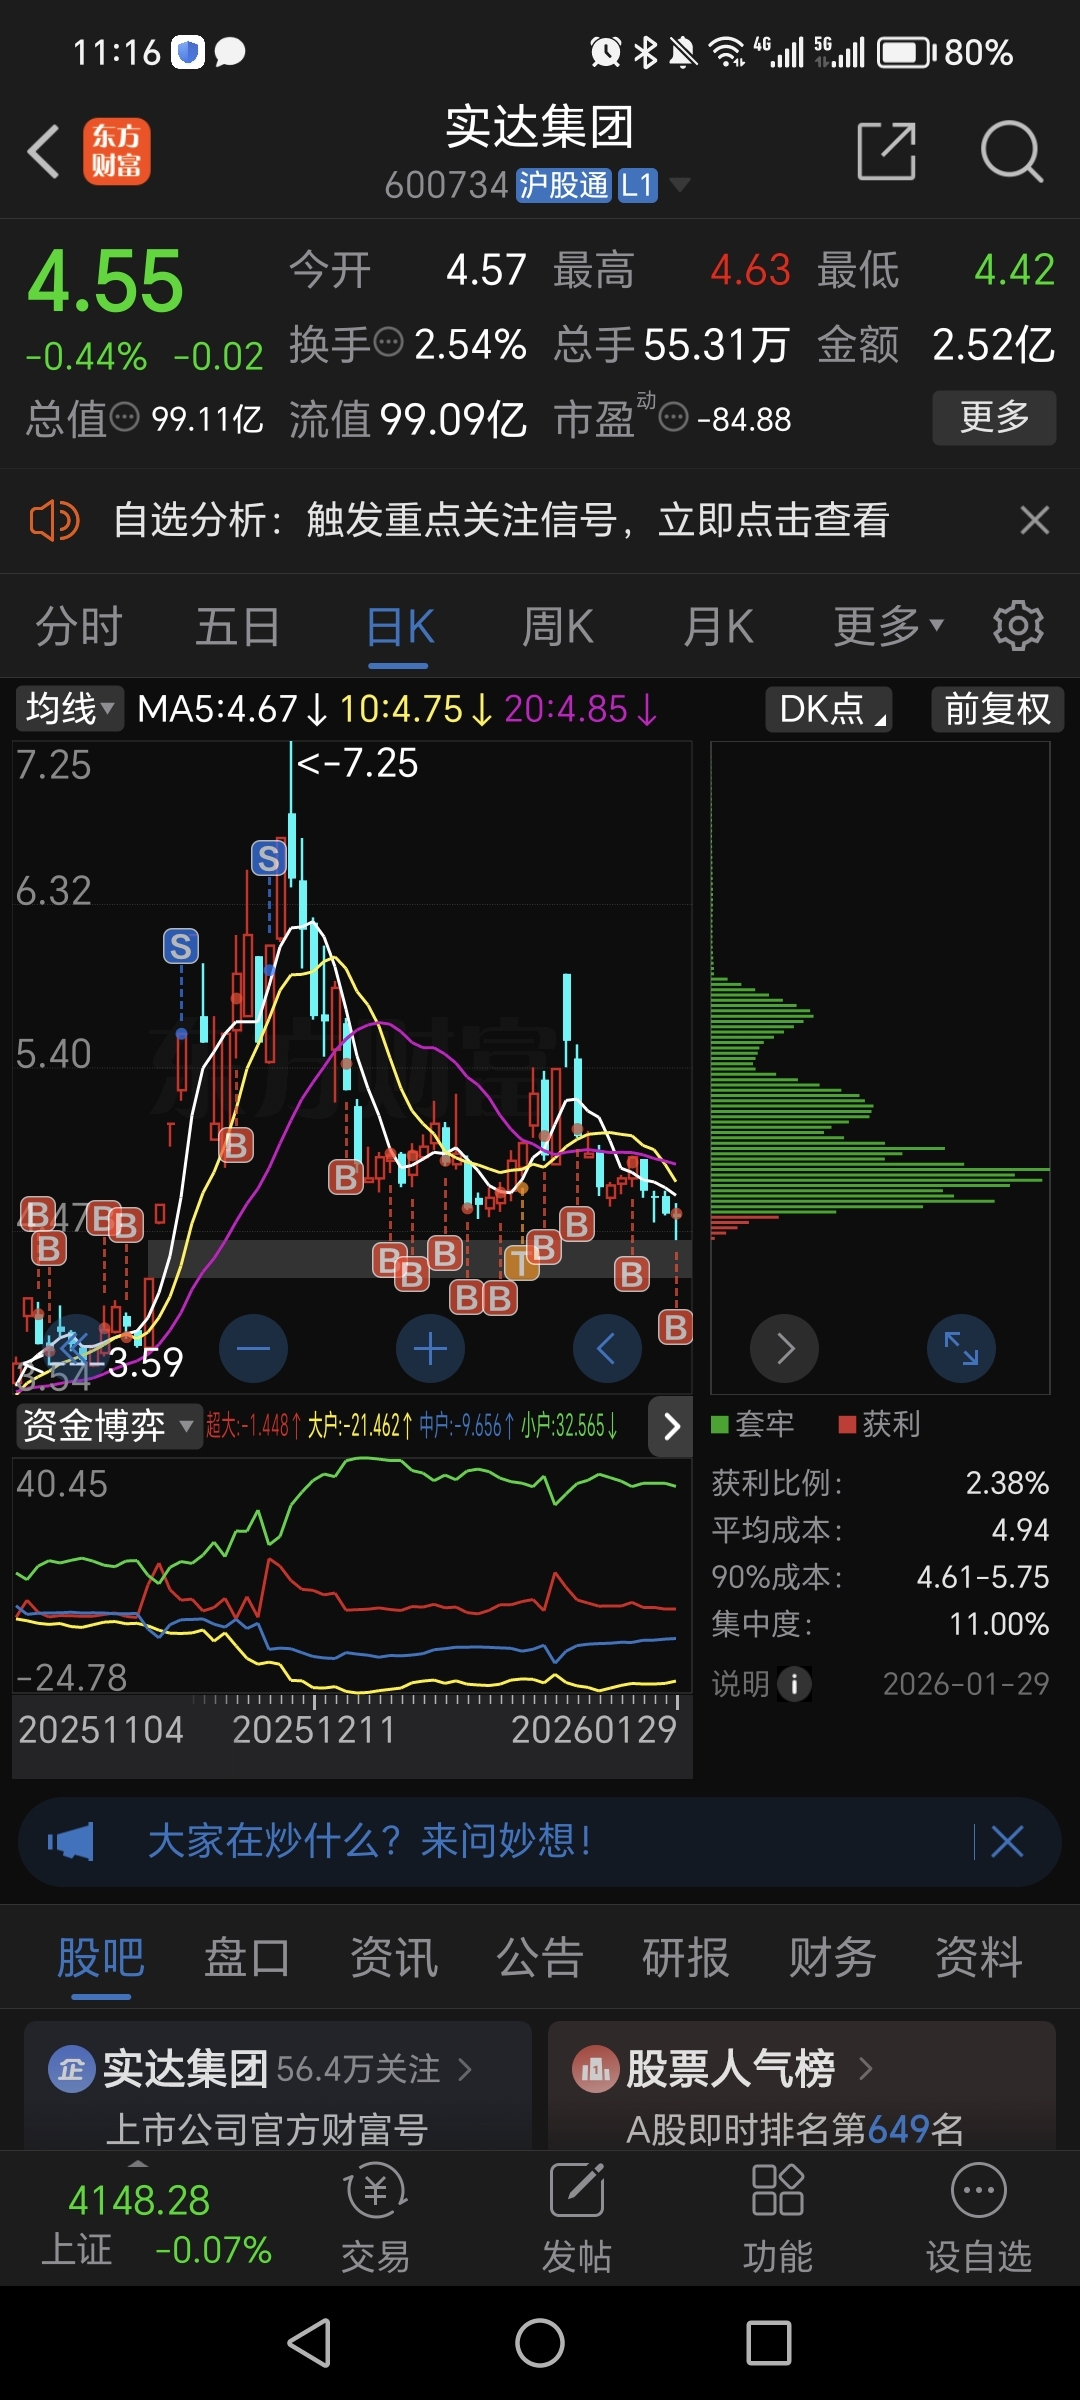Tap 沪股通 badge

pyautogui.click(x=563, y=185)
